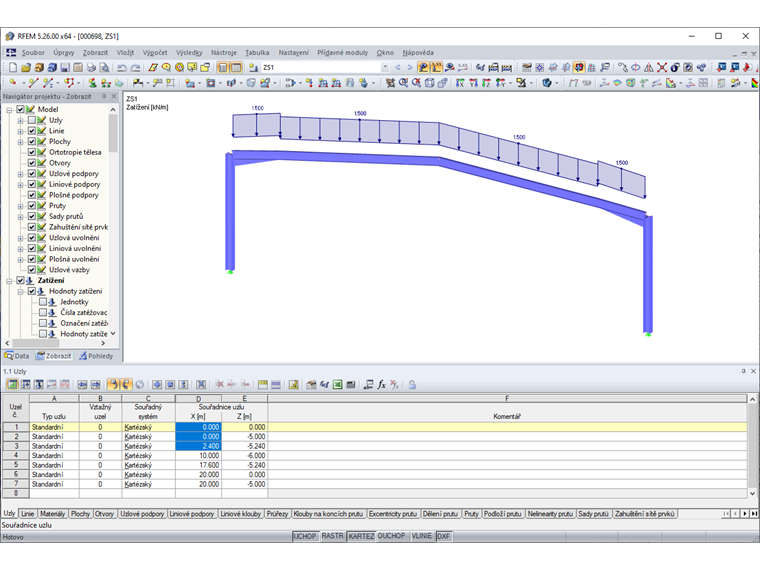Expand the Uzlová uvolnění tree node
The height and width of the screenshot is (570, 760).
[20, 238]
